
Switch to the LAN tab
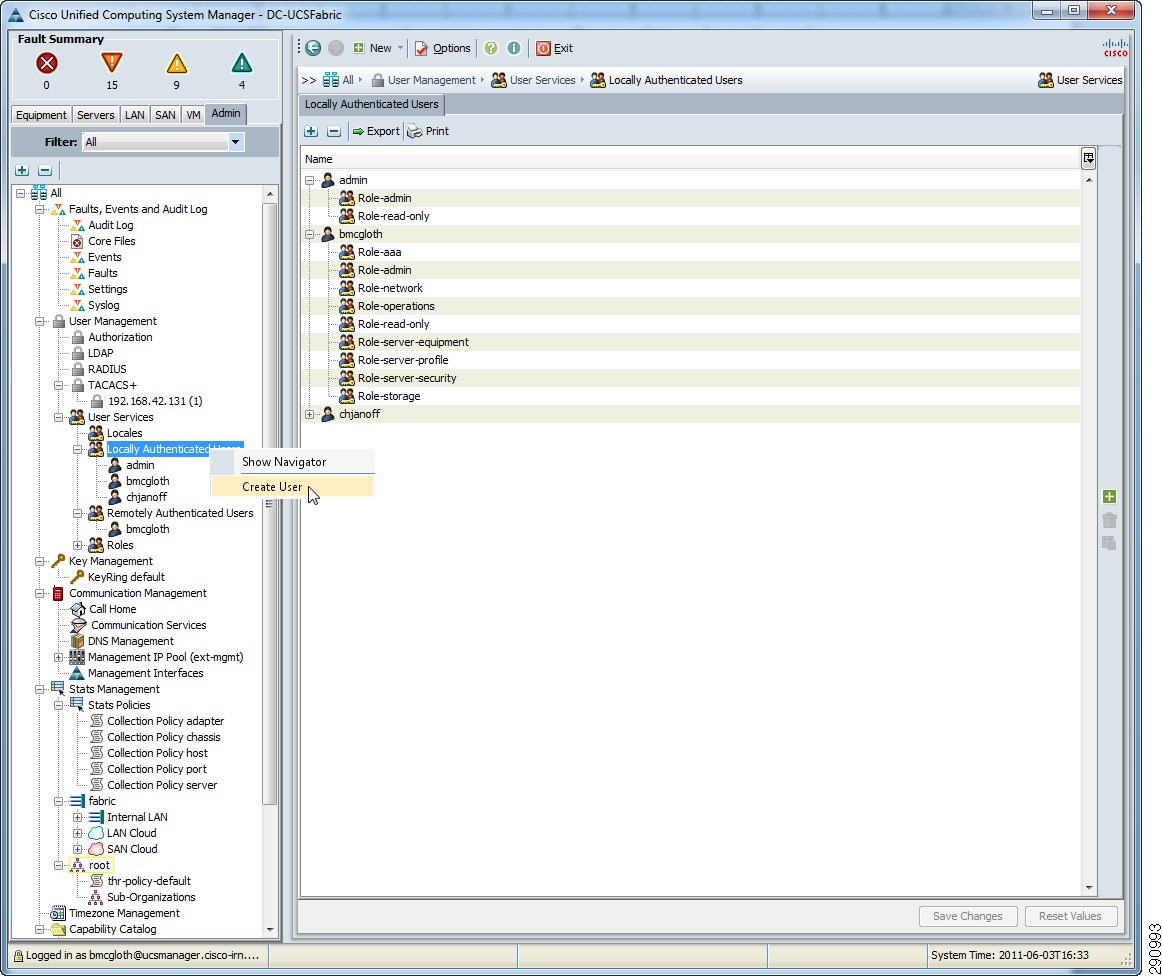click(x=135, y=115)
